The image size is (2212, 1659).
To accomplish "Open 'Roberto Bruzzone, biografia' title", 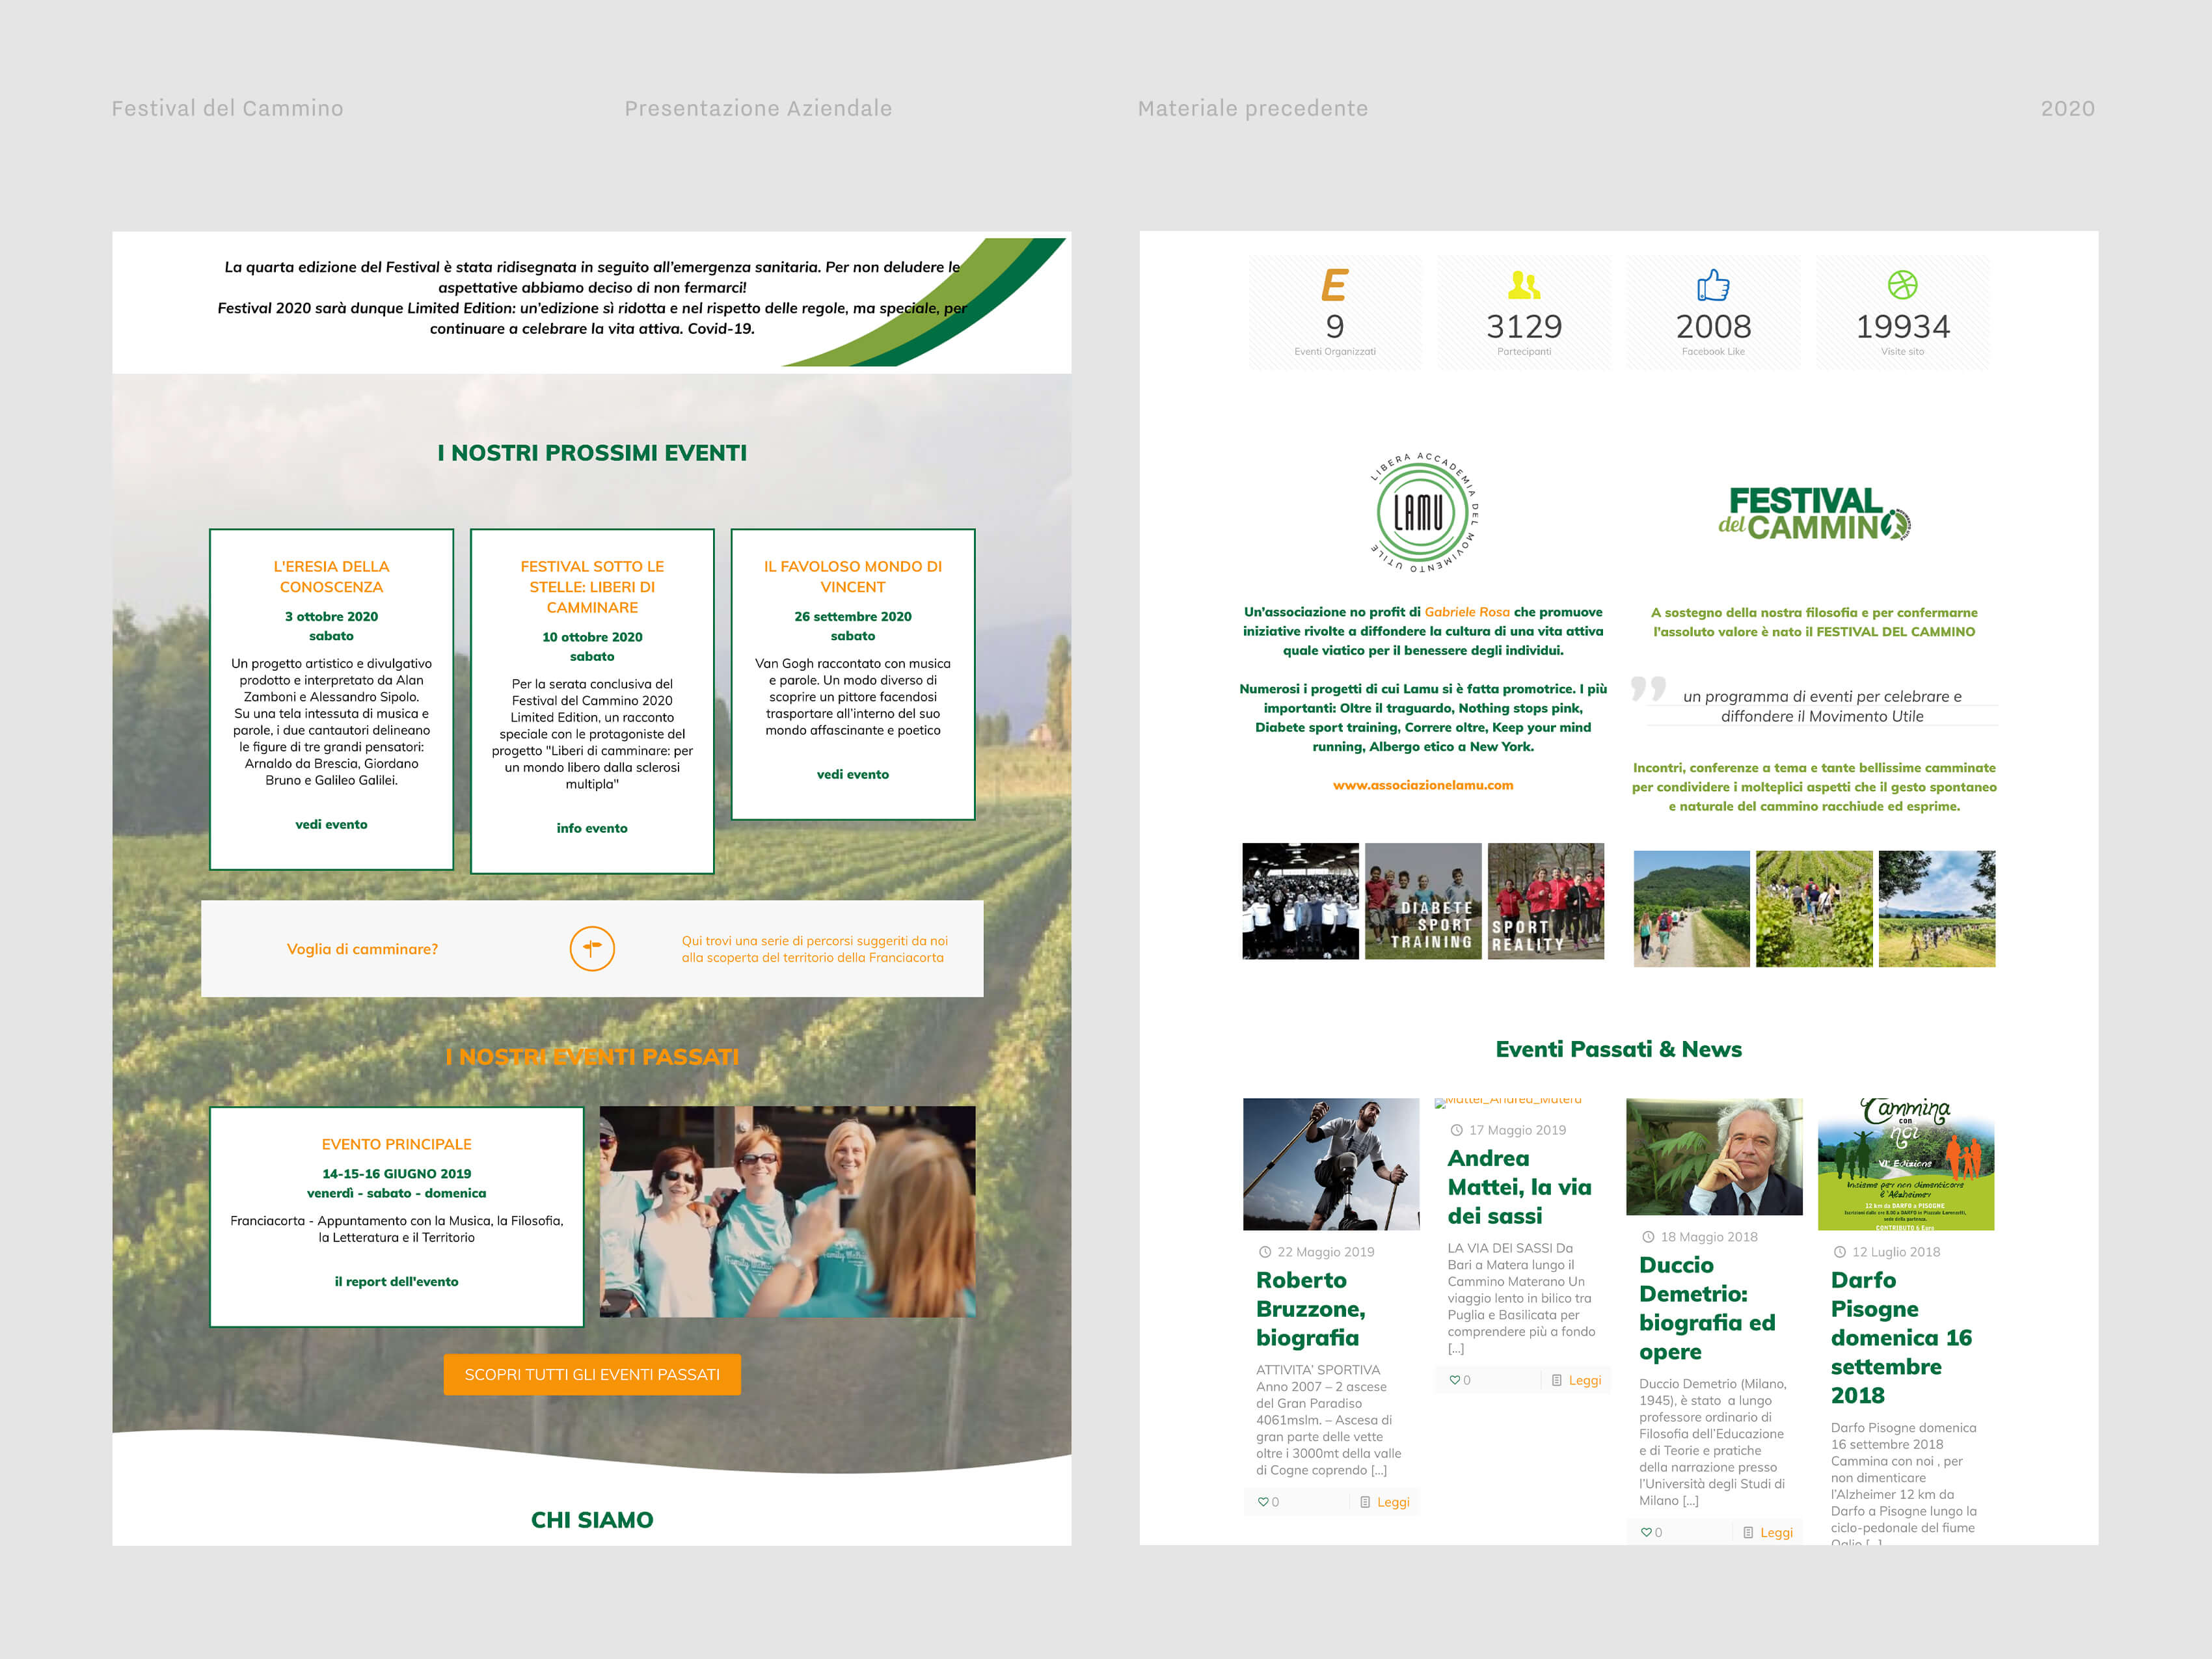I will point(1311,1309).
